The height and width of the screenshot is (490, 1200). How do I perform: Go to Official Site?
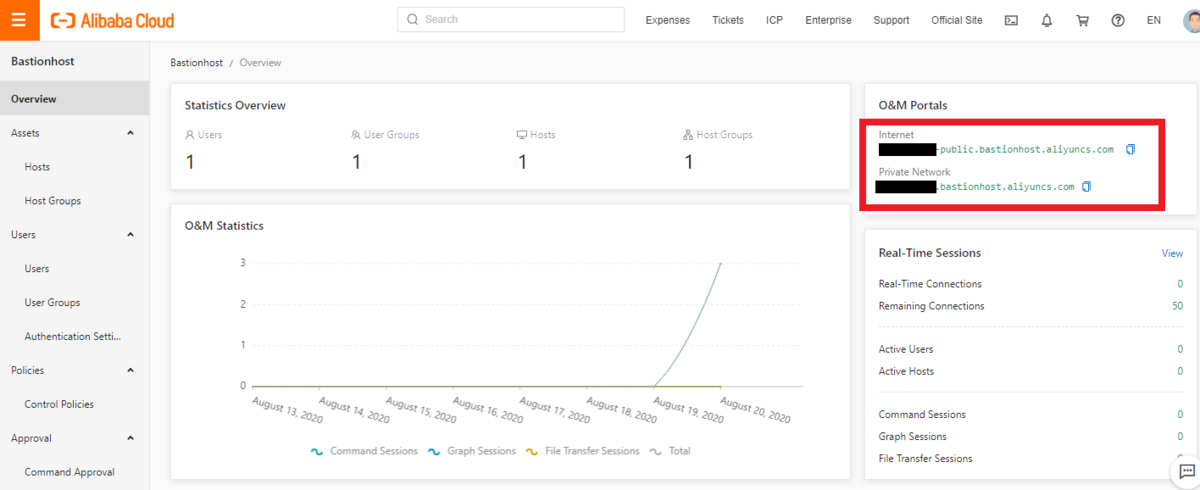pyautogui.click(x=957, y=20)
